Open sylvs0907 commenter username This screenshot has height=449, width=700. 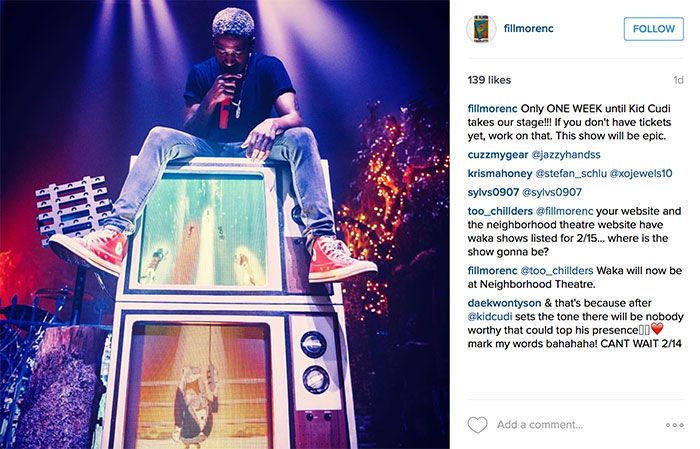pos(493,192)
